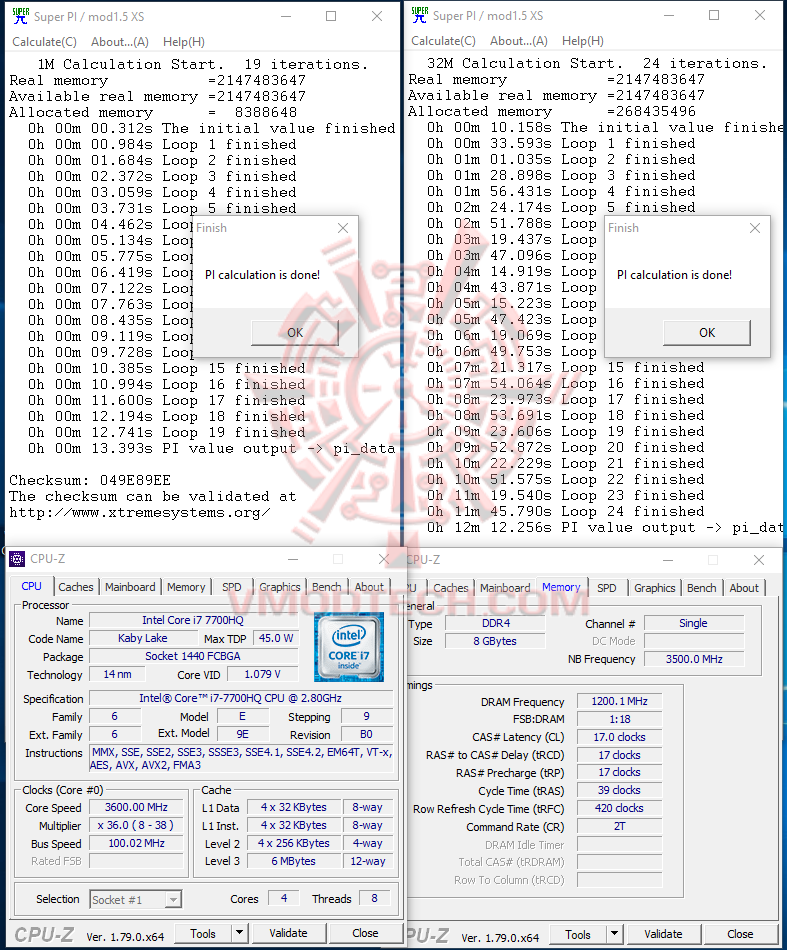The width and height of the screenshot is (787, 950).
Task: Click the processor Name field i7 7700HQ
Action: [193, 620]
